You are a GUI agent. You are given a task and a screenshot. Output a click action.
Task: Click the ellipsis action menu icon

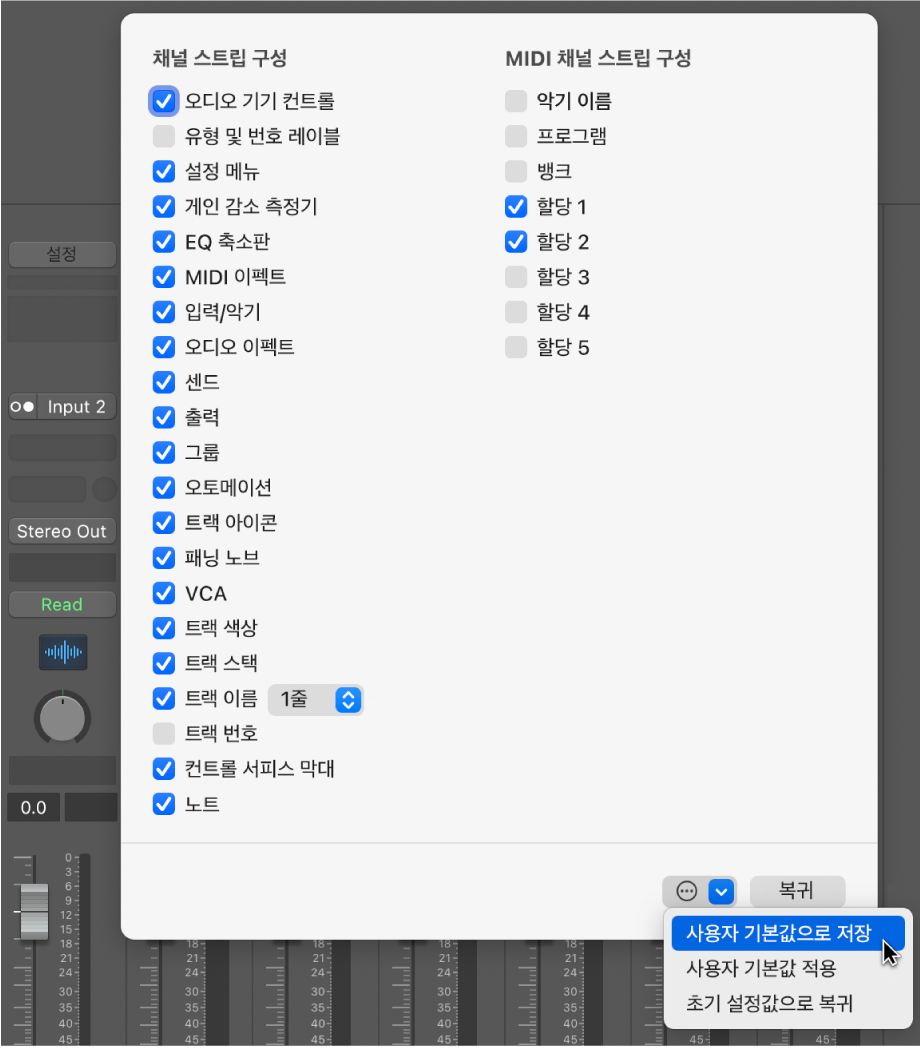[686, 891]
